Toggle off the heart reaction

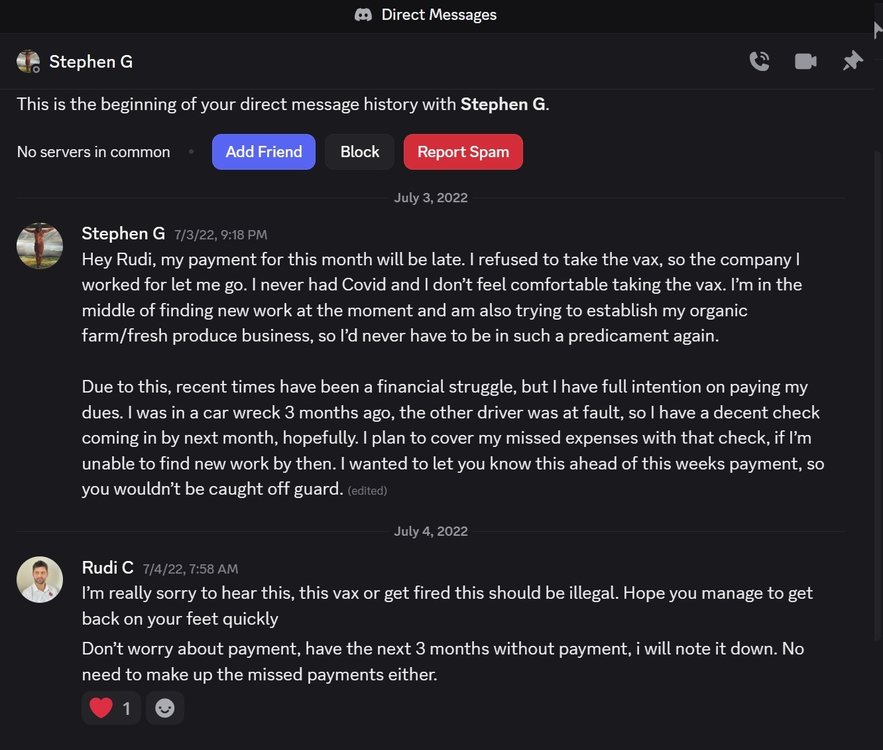click(x=110, y=708)
